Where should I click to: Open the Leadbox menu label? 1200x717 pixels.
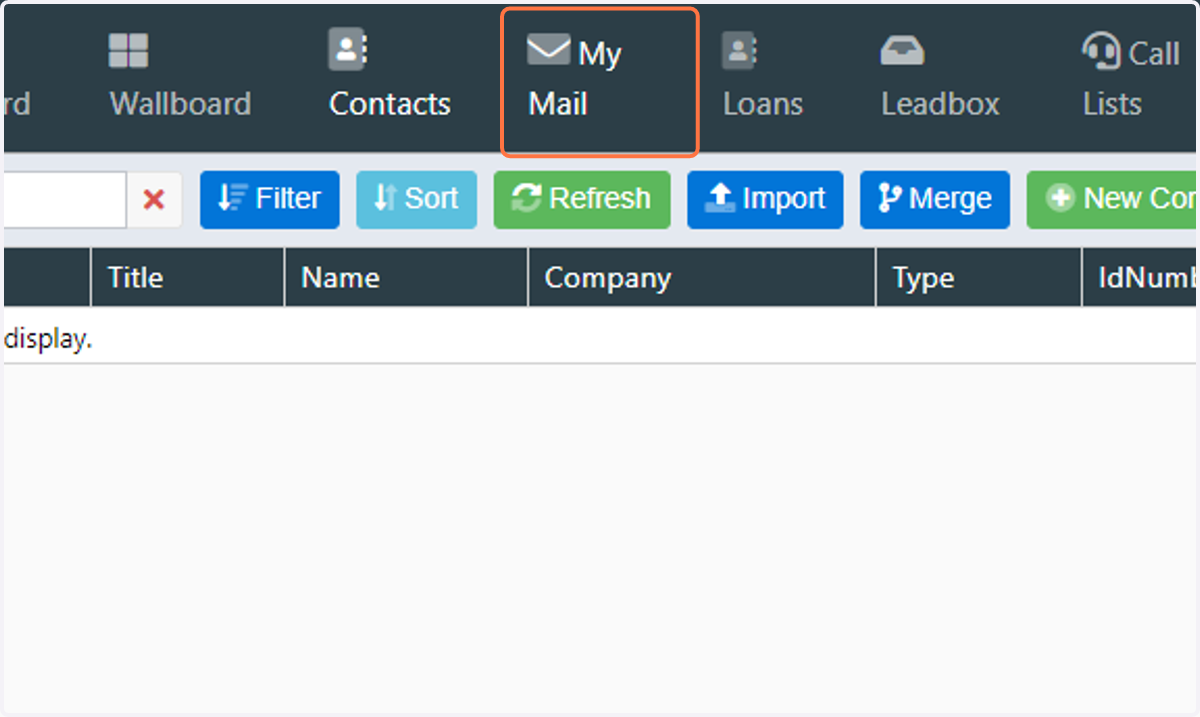pos(940,104)
